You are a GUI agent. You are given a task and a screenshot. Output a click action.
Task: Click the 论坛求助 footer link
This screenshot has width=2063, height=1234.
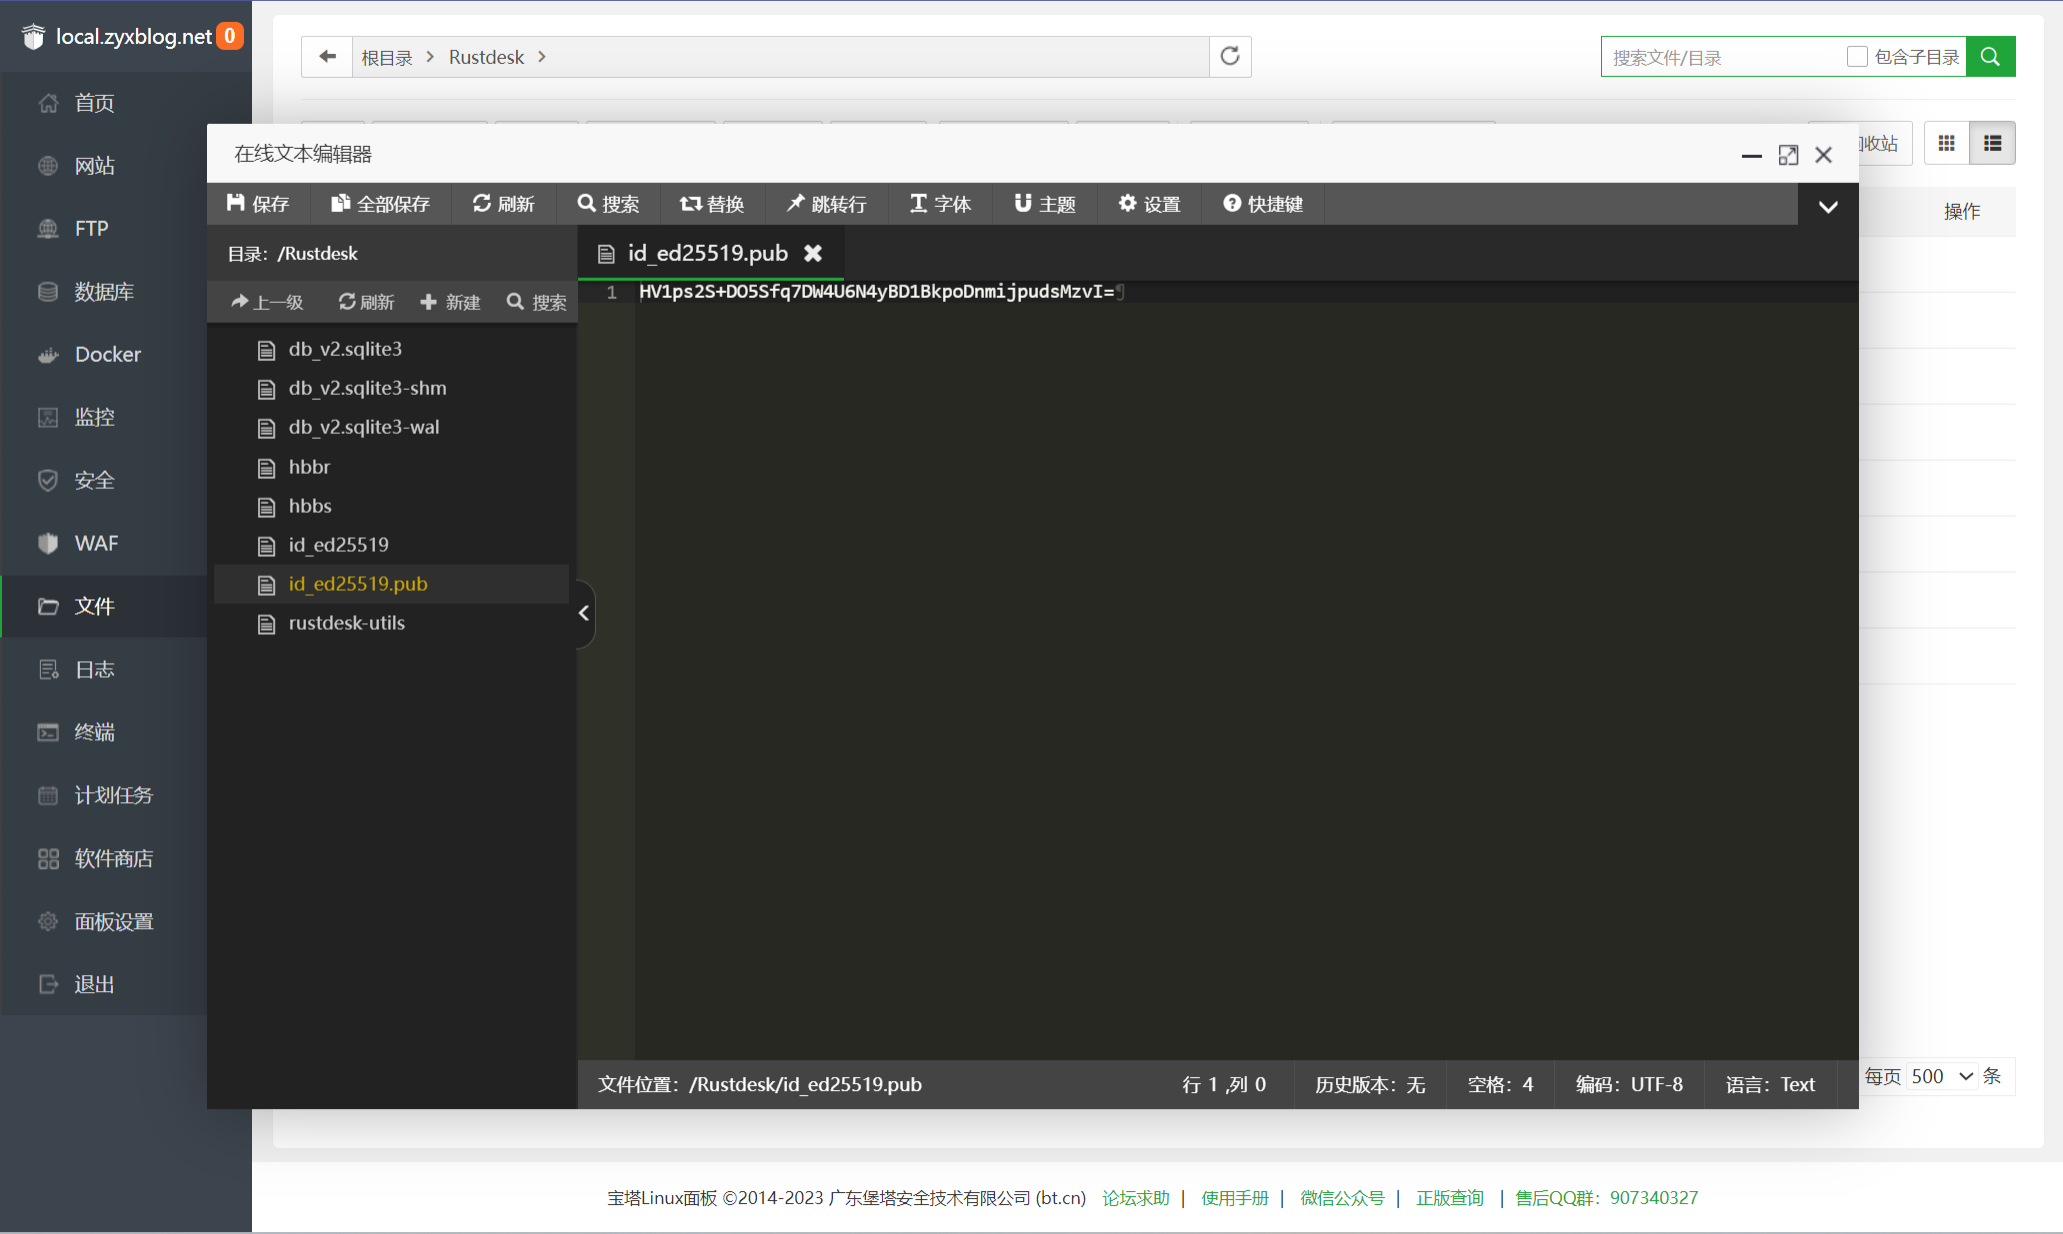1135,1198
